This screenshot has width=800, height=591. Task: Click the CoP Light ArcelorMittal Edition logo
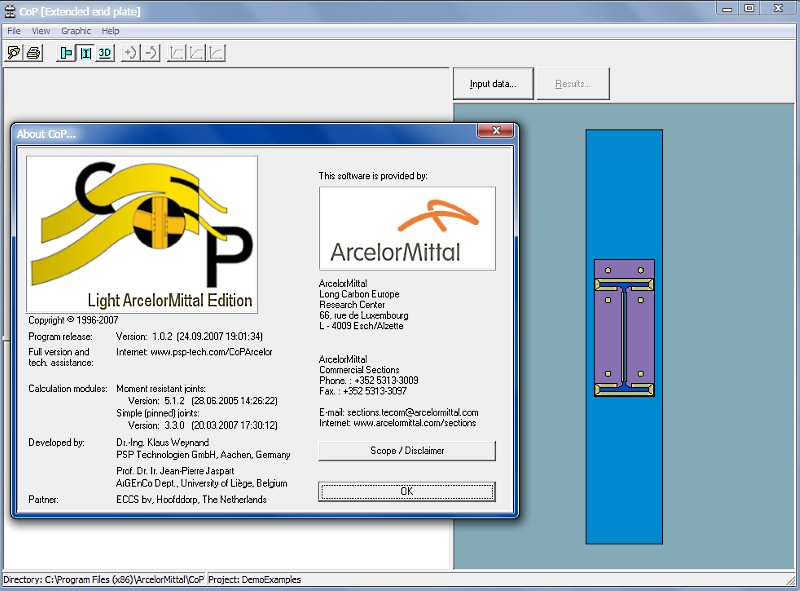pyautogui.click(x=142, y=234)
